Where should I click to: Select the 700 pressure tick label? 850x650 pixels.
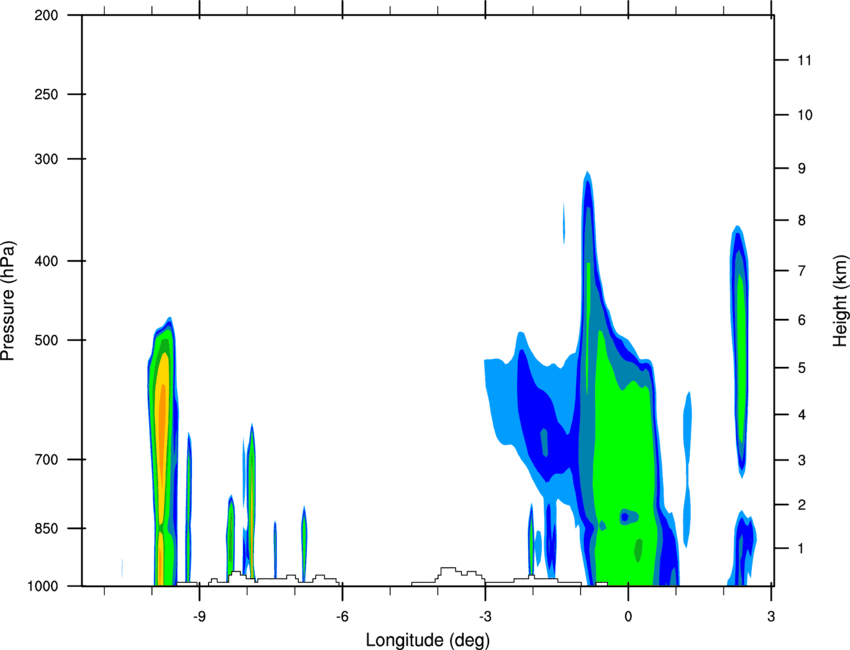[x=46, y=459]
